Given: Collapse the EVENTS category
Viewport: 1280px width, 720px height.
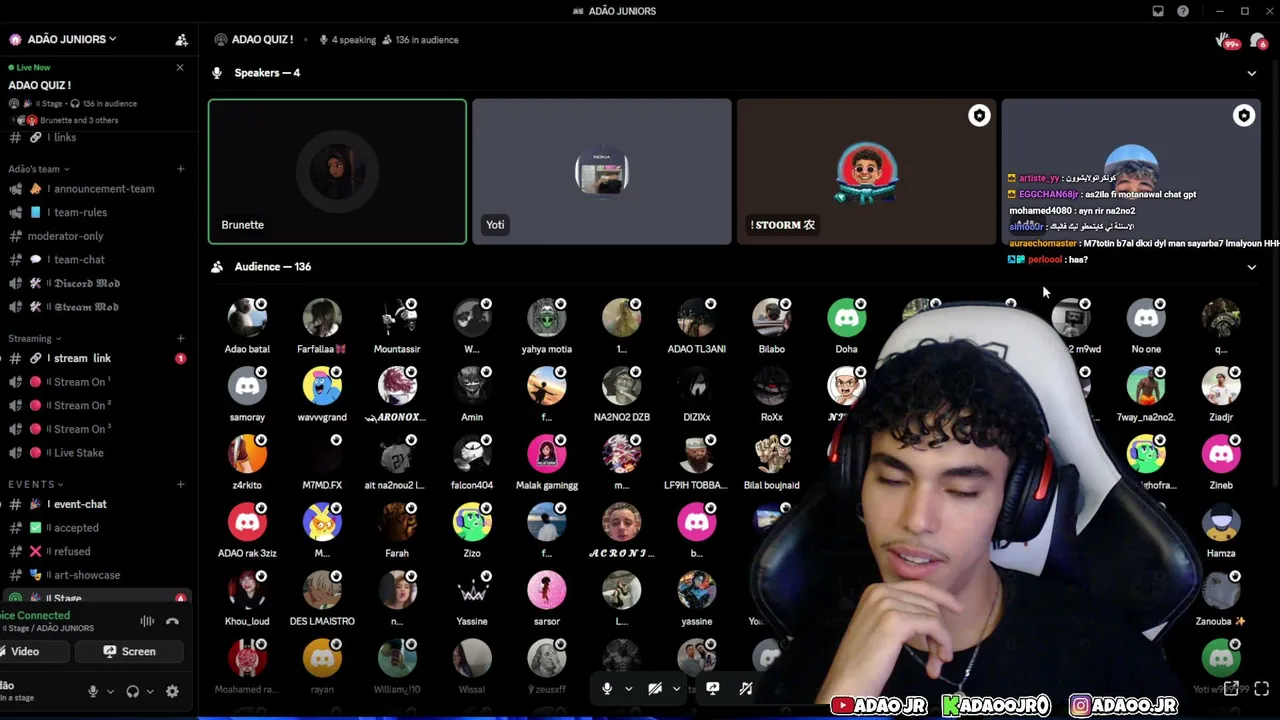Looking at the screenshot, I should 35,485.
